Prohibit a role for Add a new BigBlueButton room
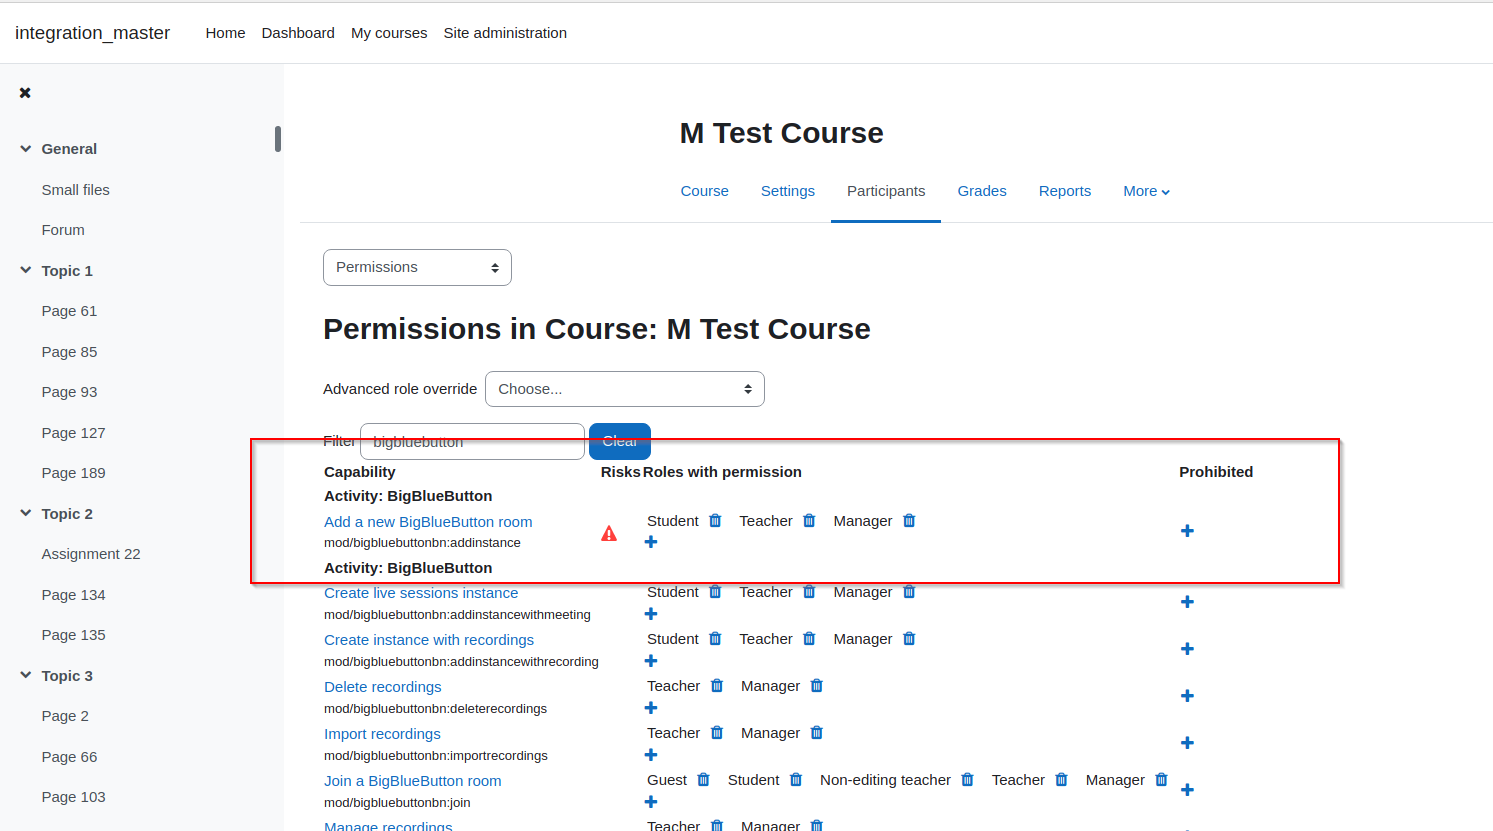This screenshot has width=1493, height=831. click(1187, 531)
